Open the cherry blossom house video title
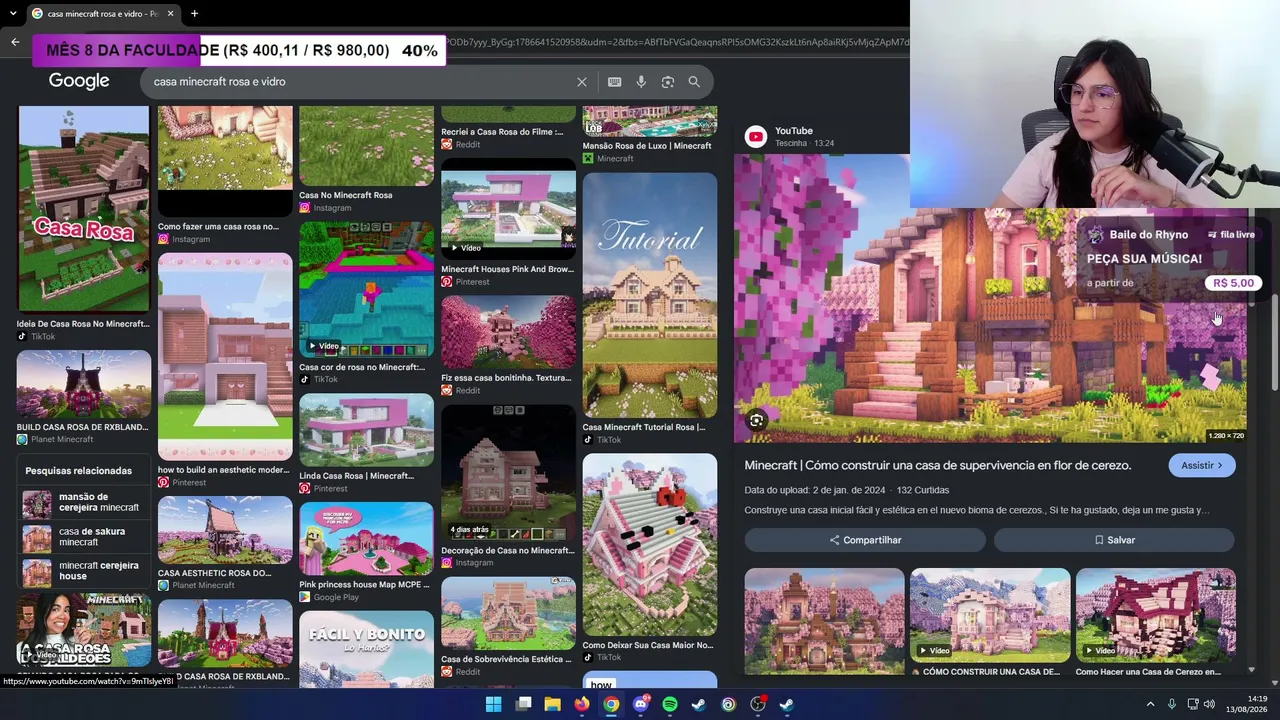The width and height of the screenshot is (1280, 720). [x=938, y=465]
